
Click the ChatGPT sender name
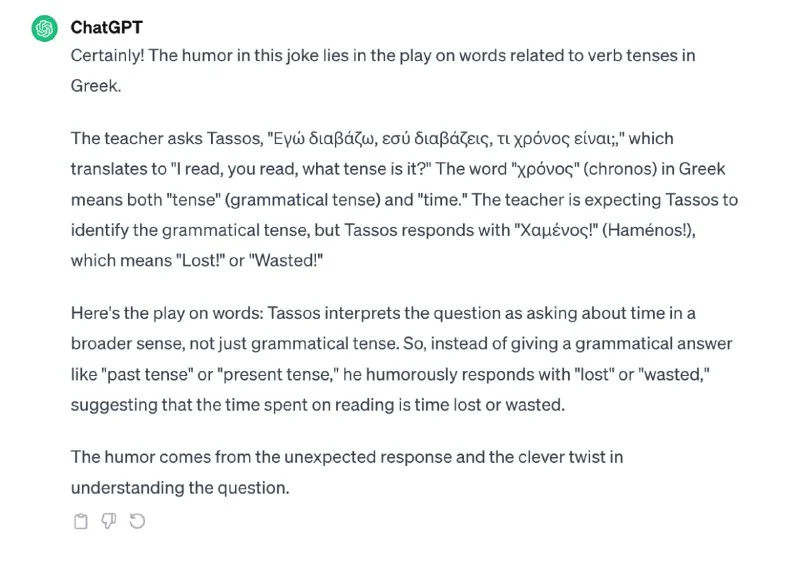(106, 27)
